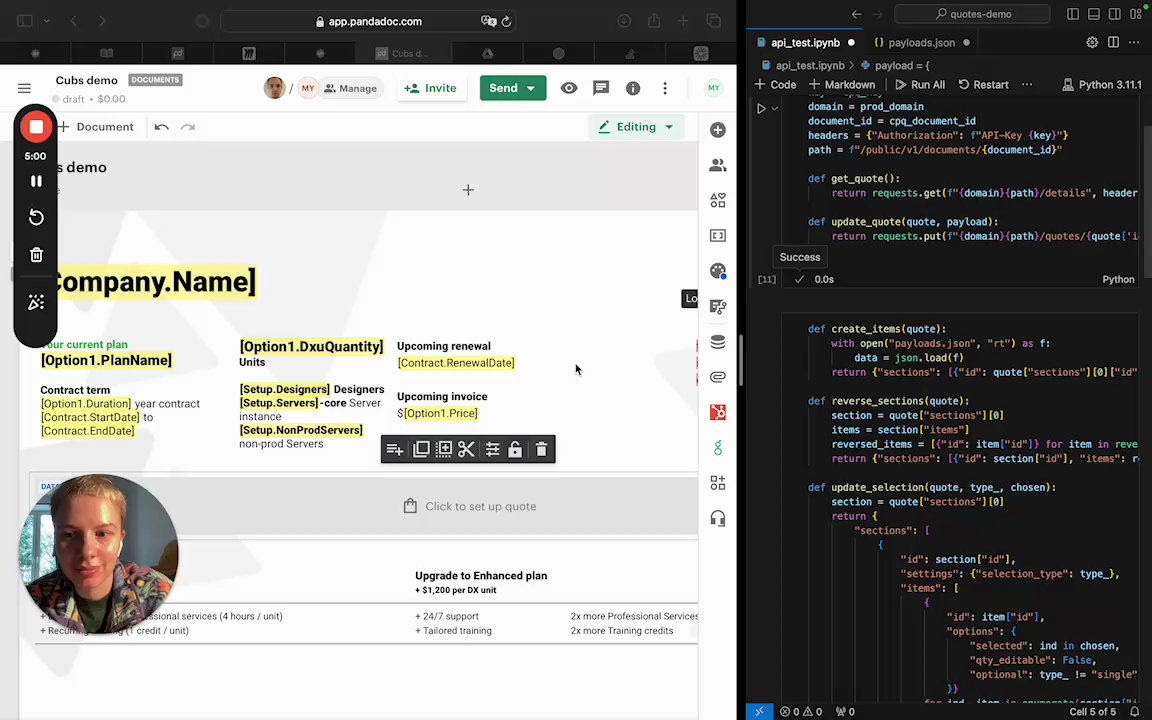Toggle the Safari sidebar button
The image size is (1152, 720).
[24, 21]
